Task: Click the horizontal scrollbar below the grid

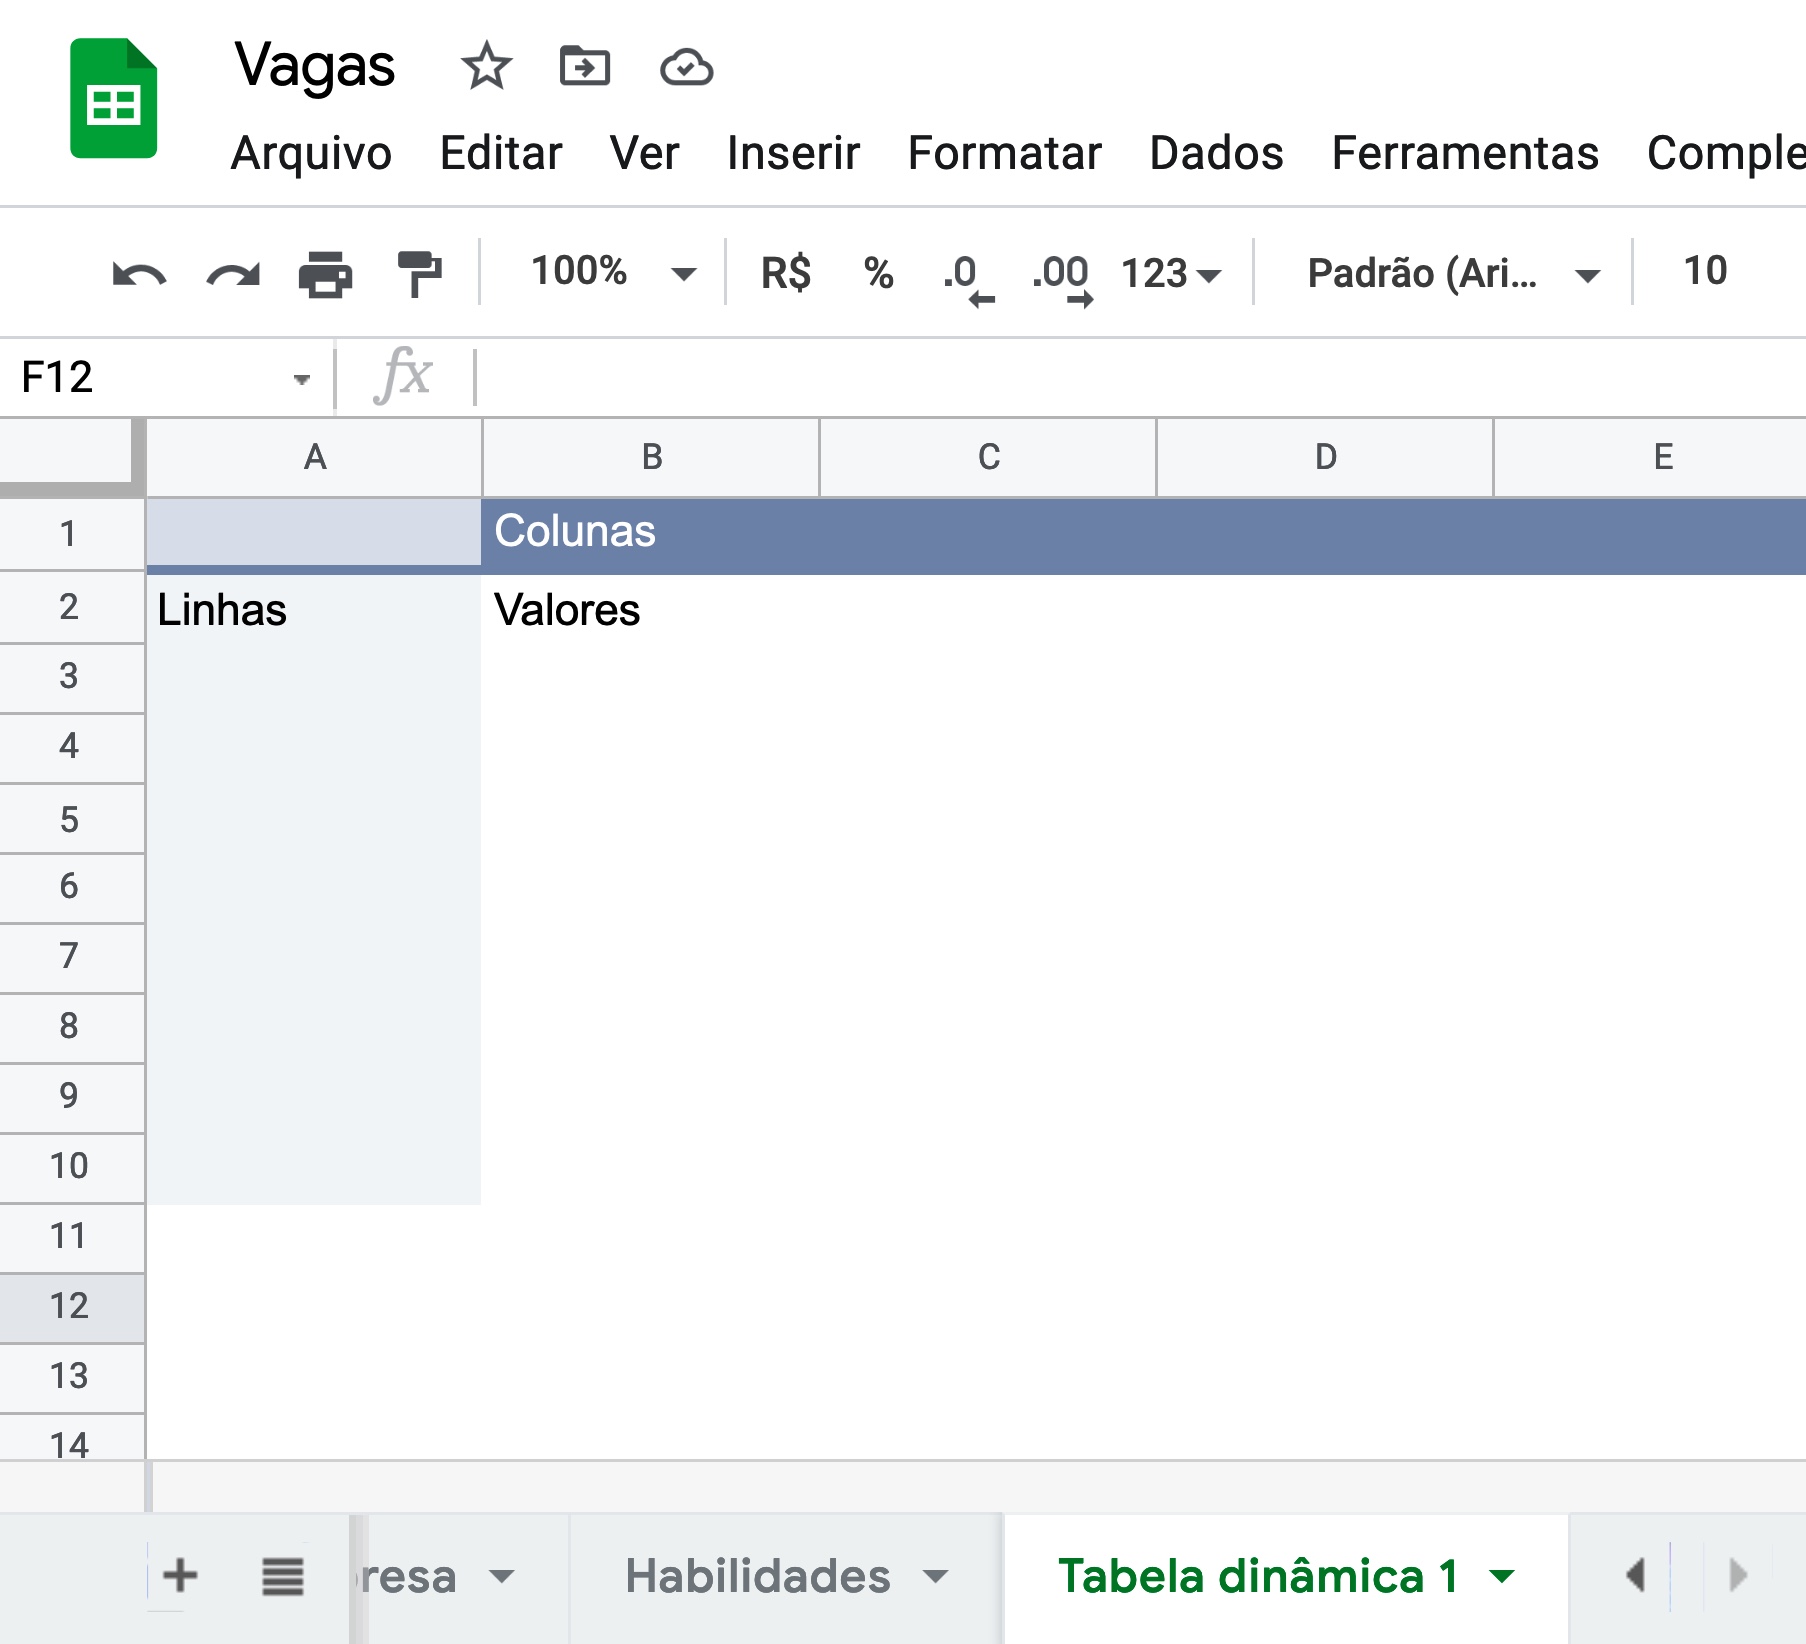Action: 978,1487
